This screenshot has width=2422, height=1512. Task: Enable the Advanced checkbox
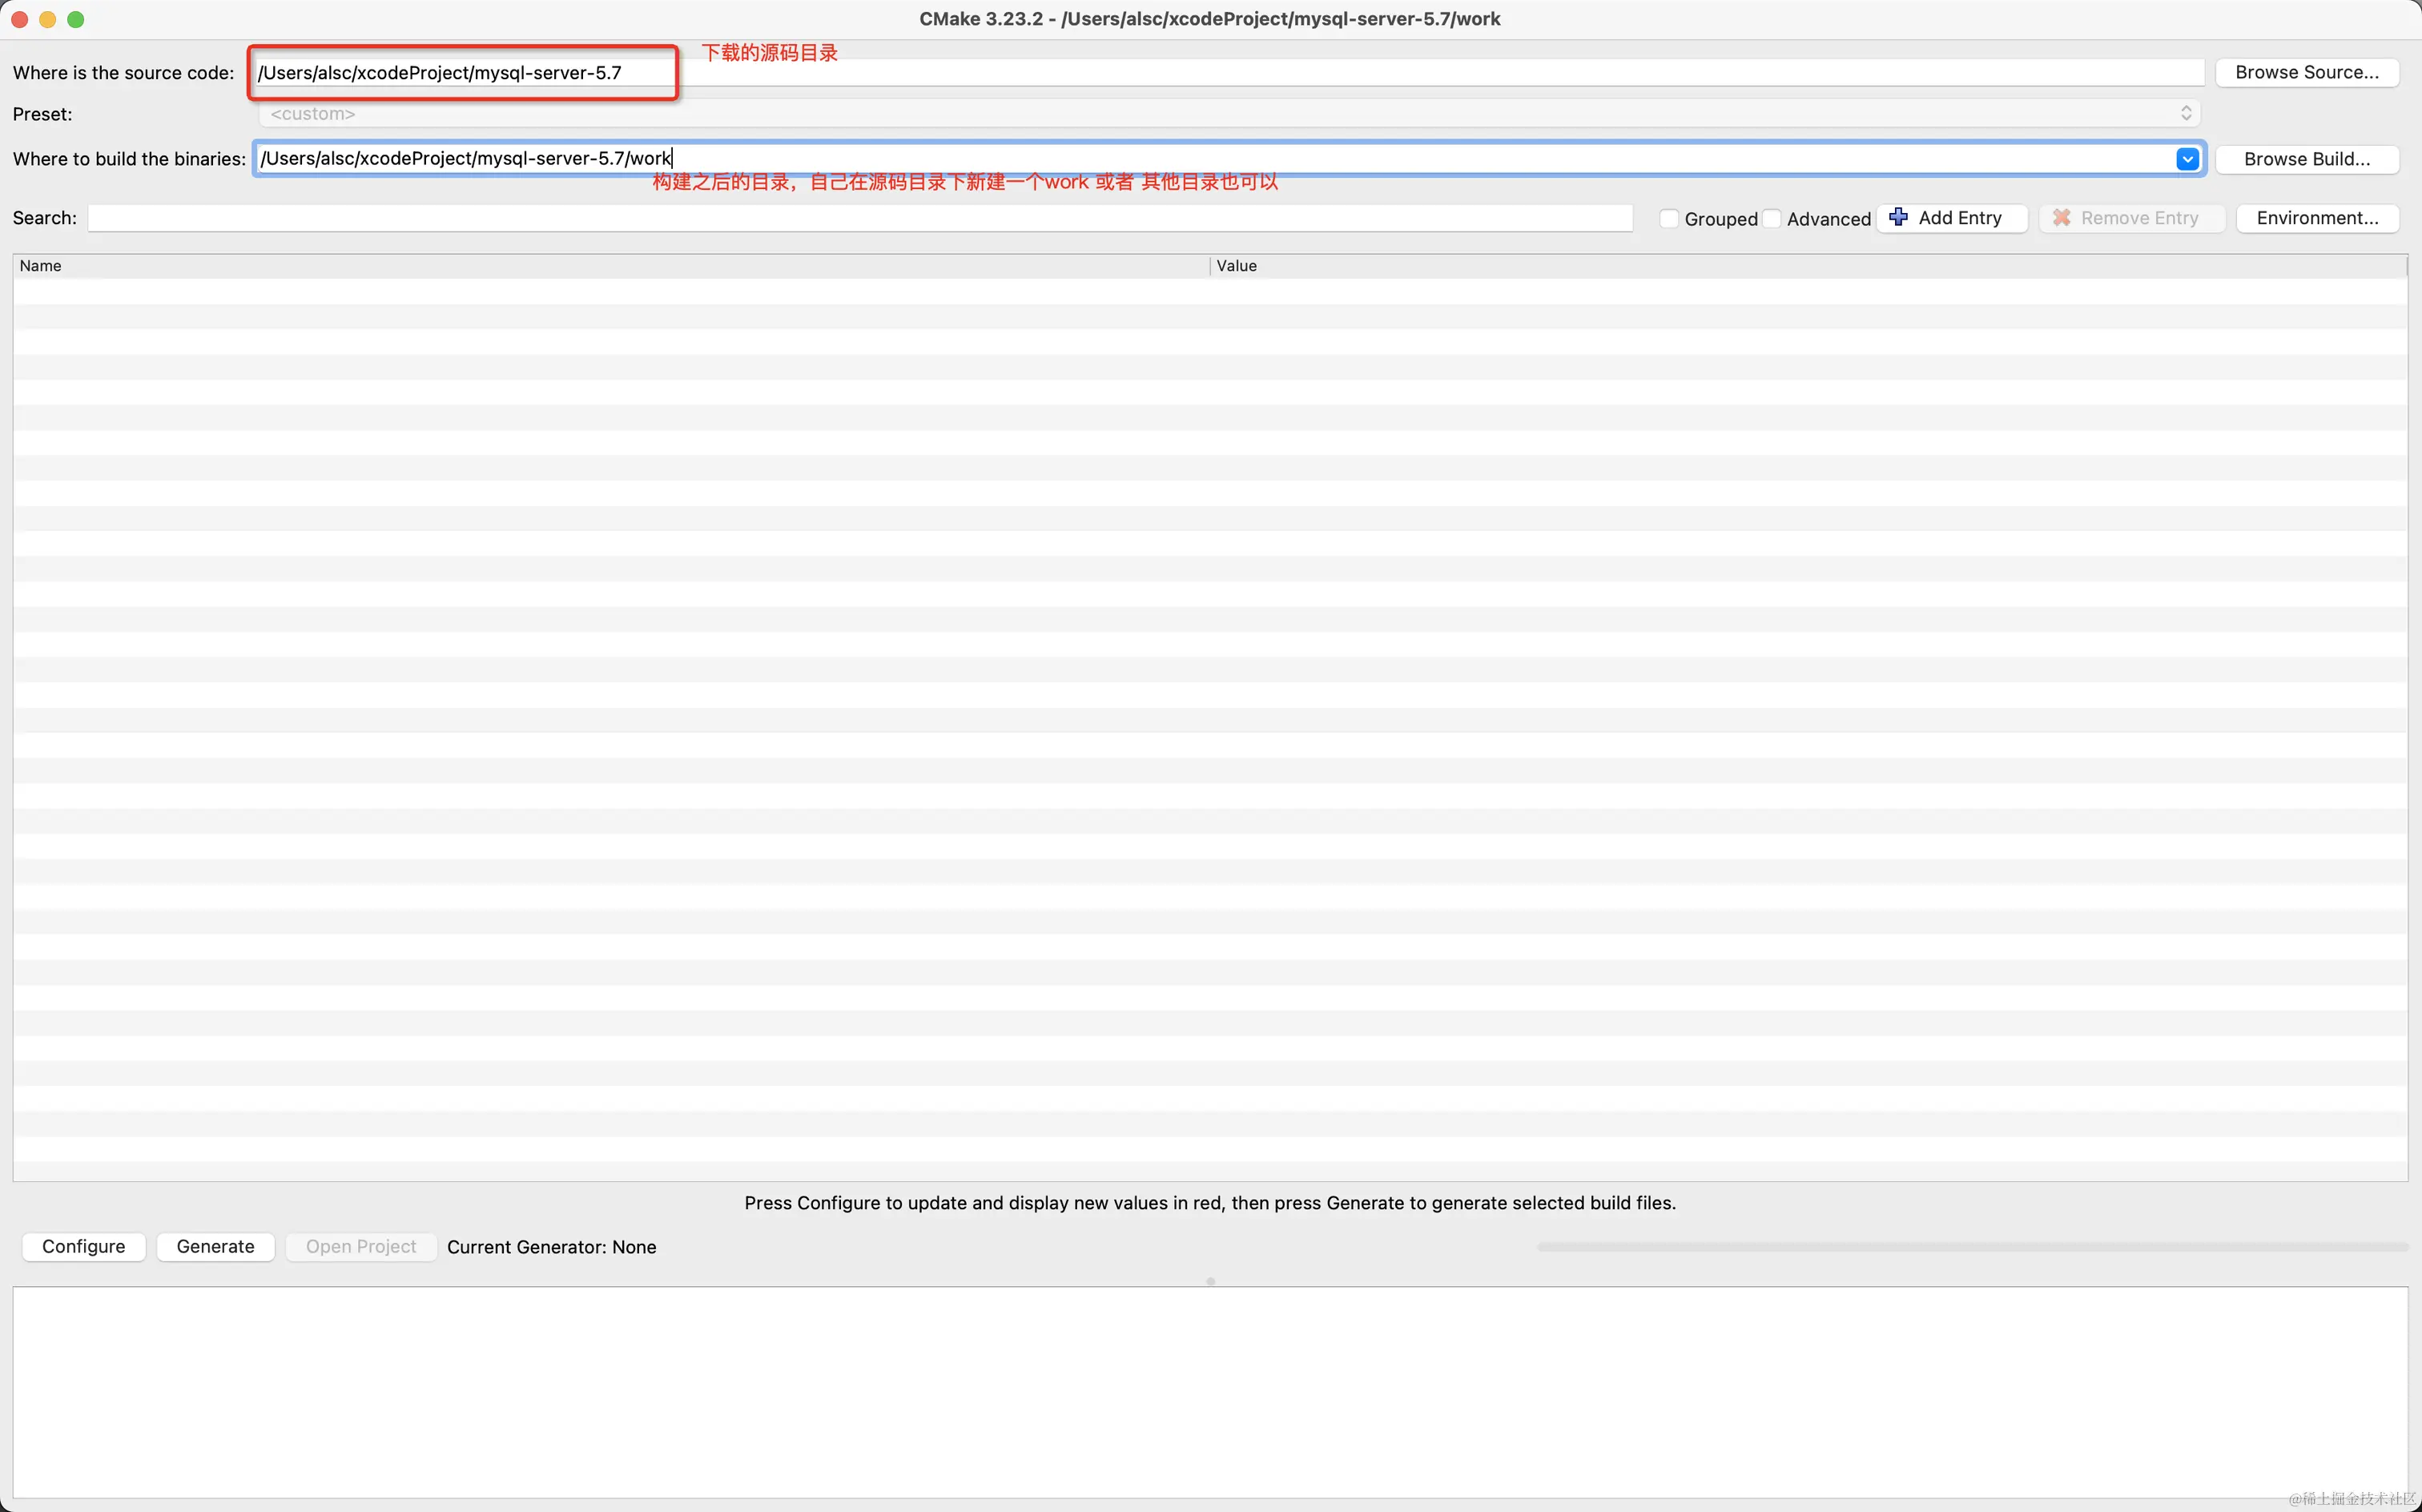(x=1771, y=218)
